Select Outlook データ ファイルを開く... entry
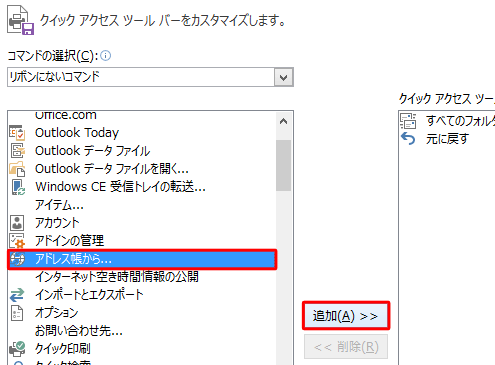The height and width of the screenshot is (365, 495). click(142, 169)
